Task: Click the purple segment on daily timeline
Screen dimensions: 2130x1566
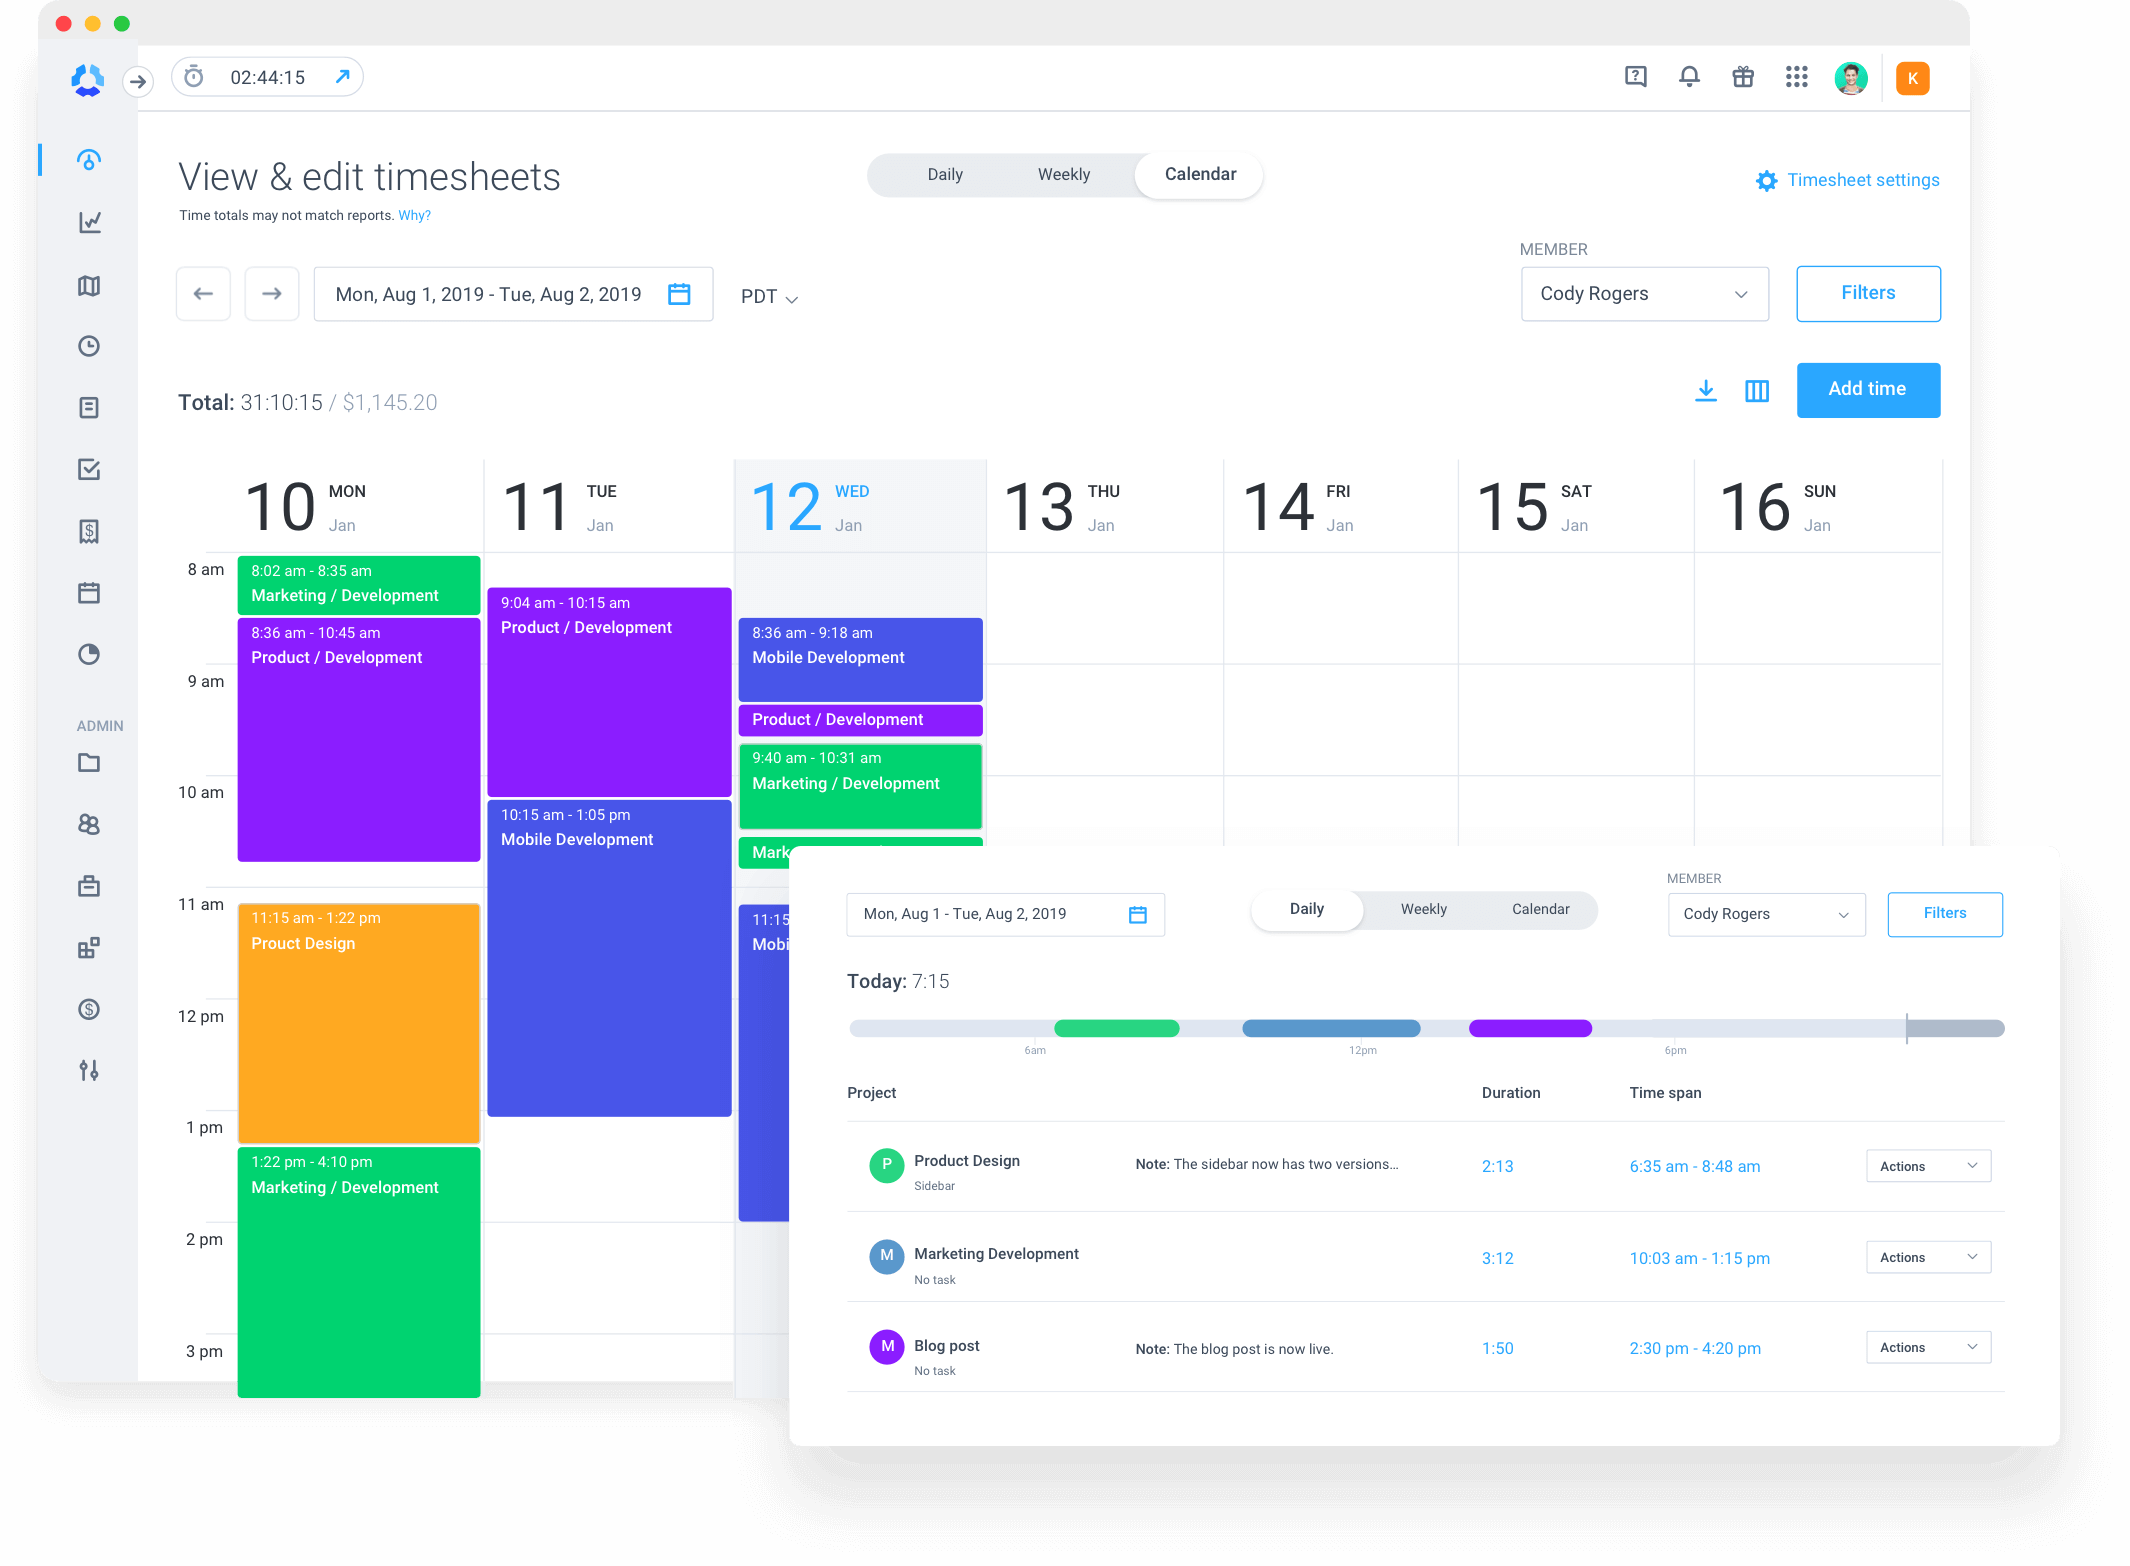Action: click(x=1529, y=1028)
